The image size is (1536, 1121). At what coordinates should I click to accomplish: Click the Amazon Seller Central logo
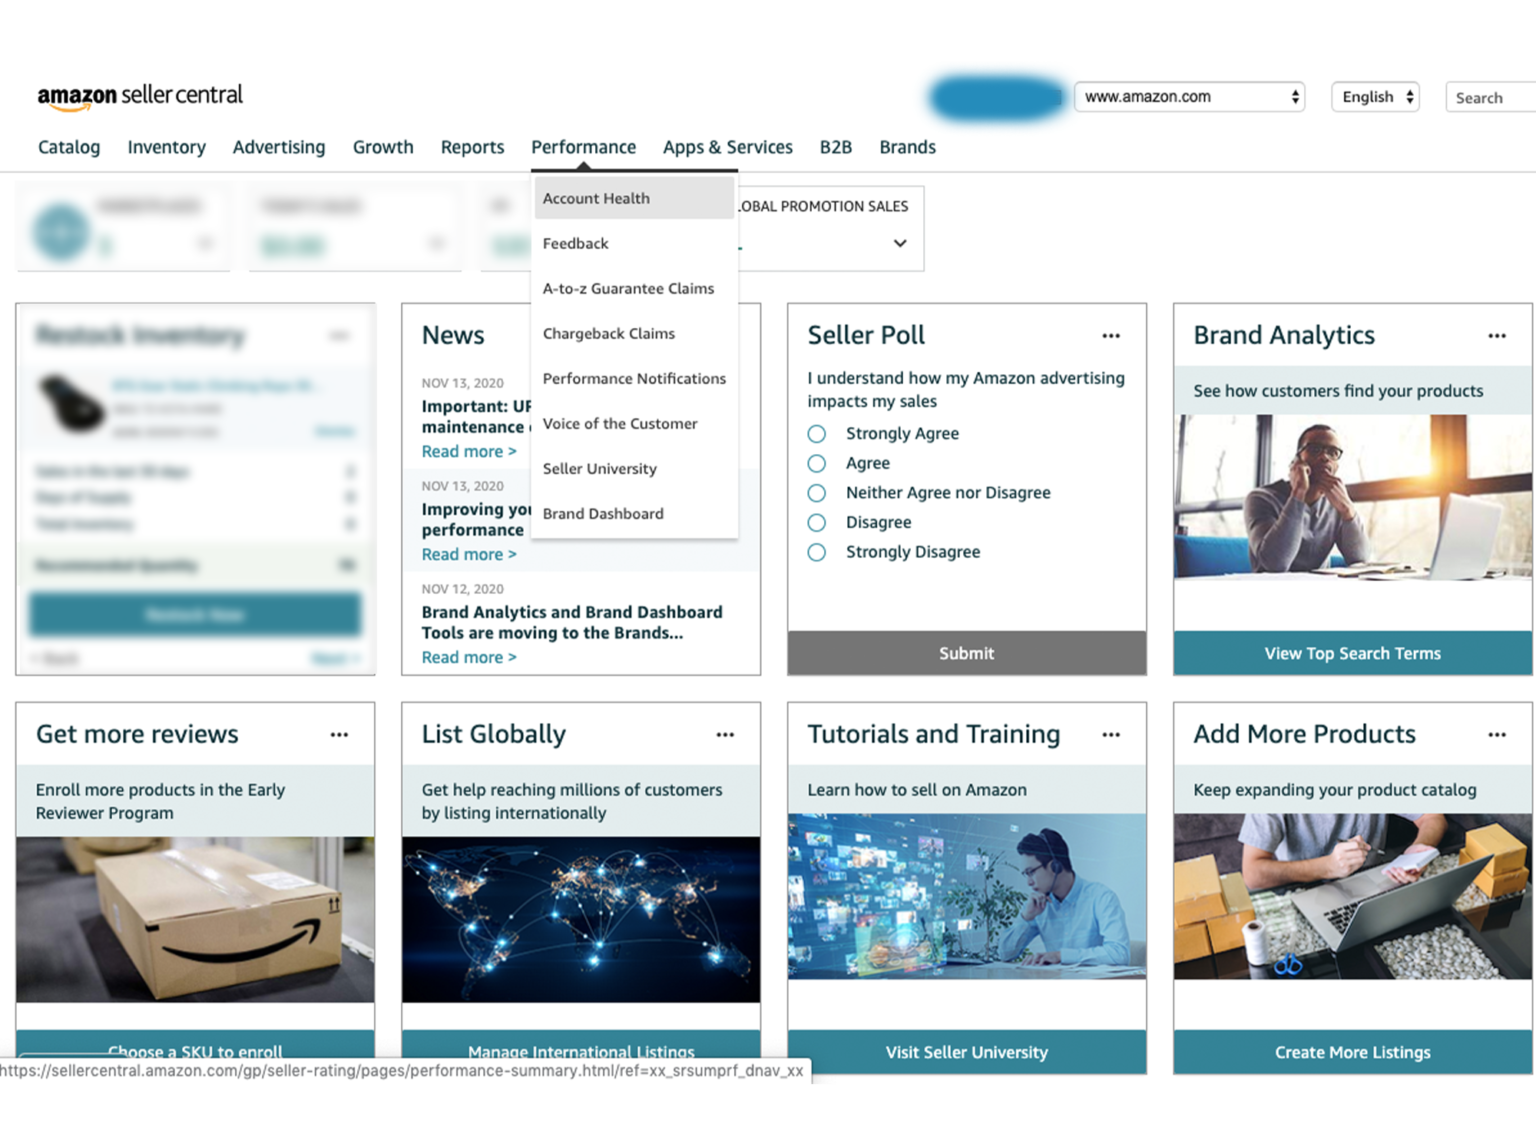139,95
